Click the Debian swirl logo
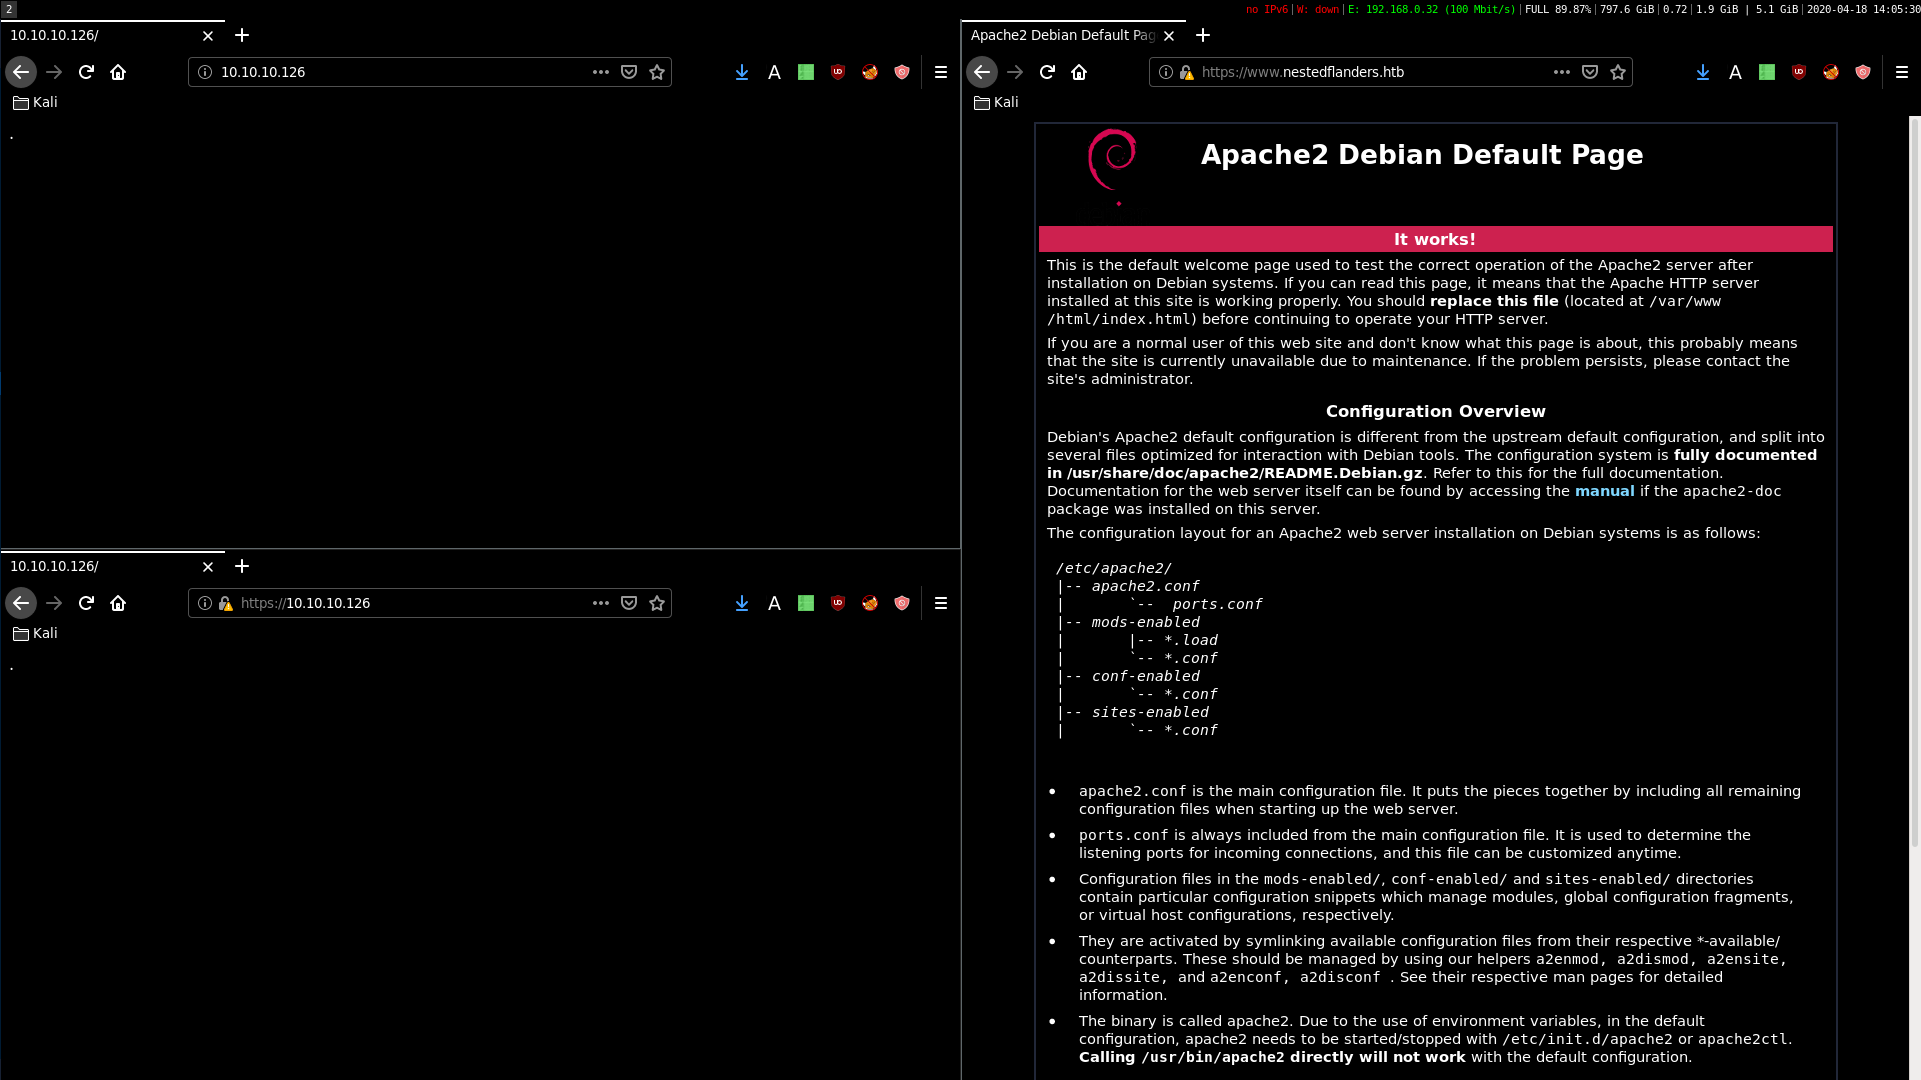 pos(1112,166)
